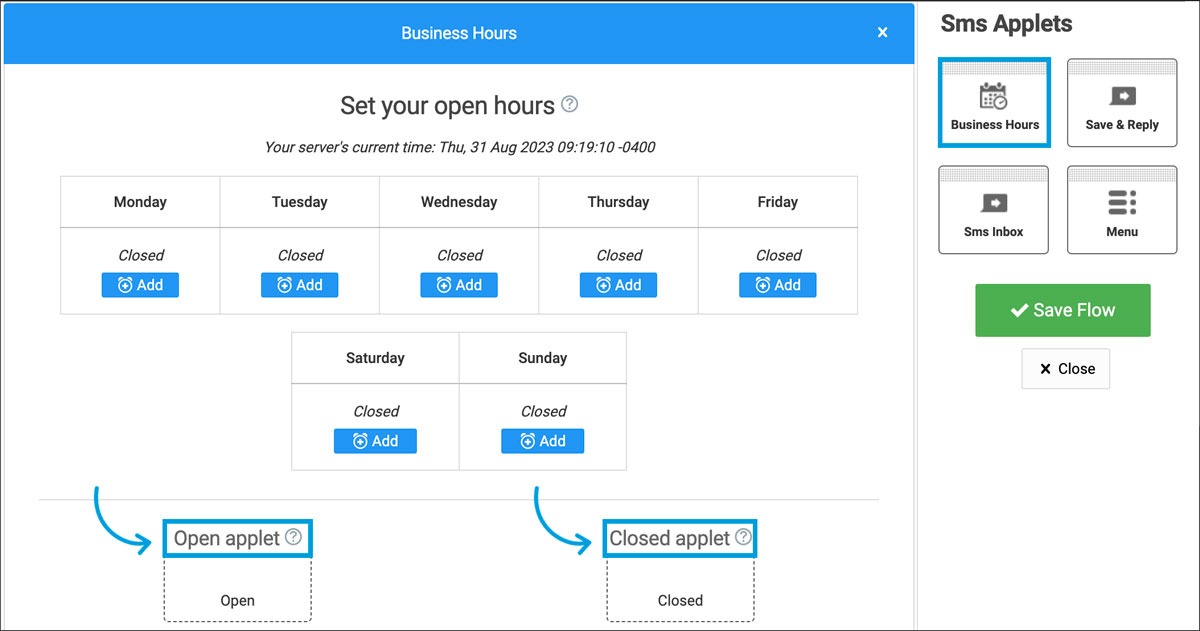Viewport: 1200px width, 631px height.
Task: Add open hours for Sunday
Action: click(543, 441)
